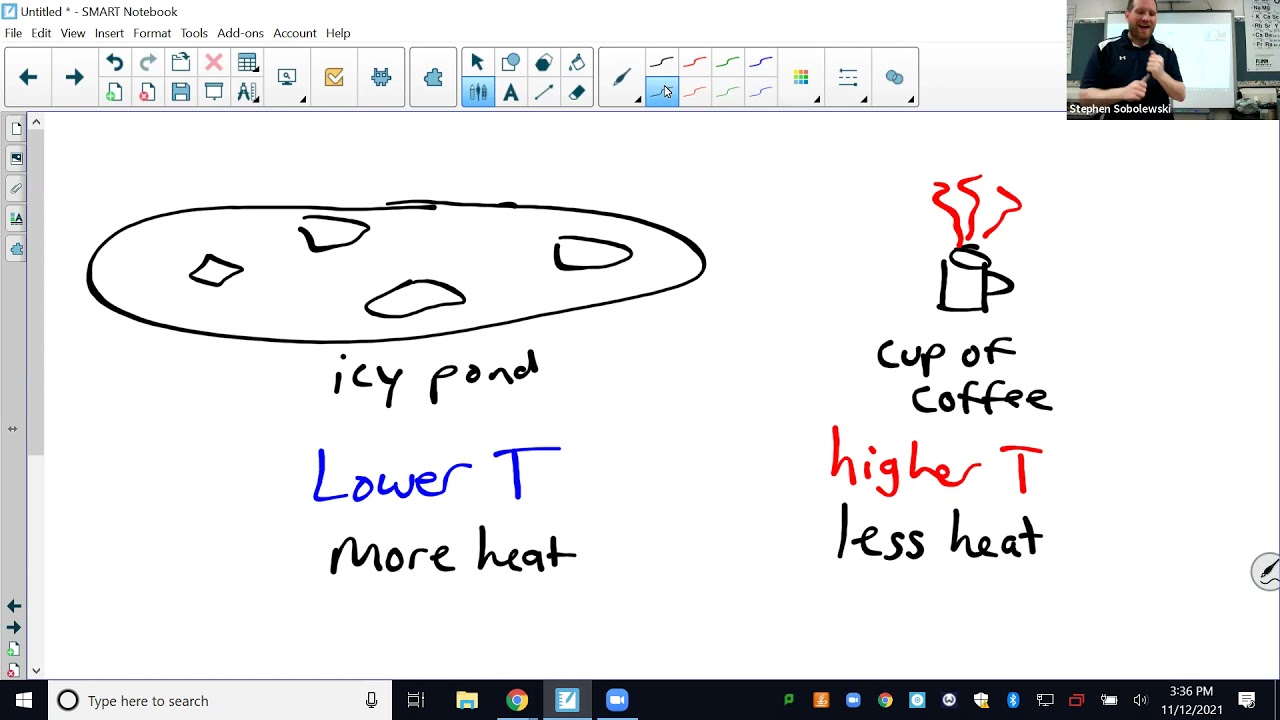Open the Gallery side tab
1280x720 pixels.
pos(16,158)
